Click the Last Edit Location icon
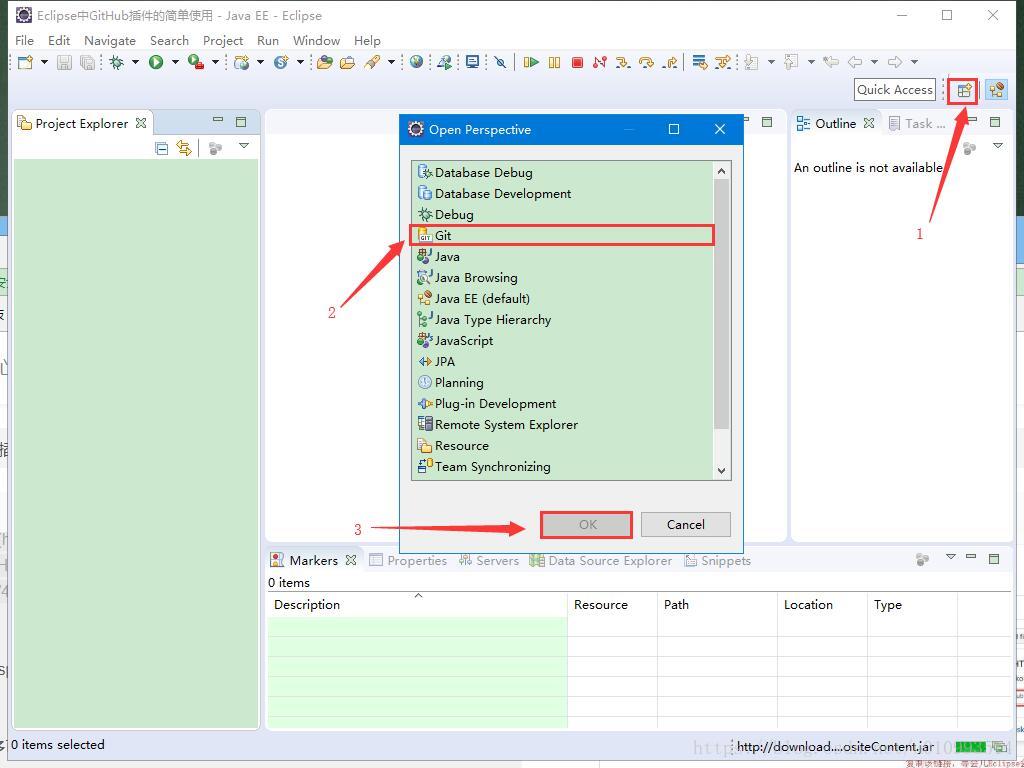Viewport: 1024px width, 768px height. click(831, 62)
